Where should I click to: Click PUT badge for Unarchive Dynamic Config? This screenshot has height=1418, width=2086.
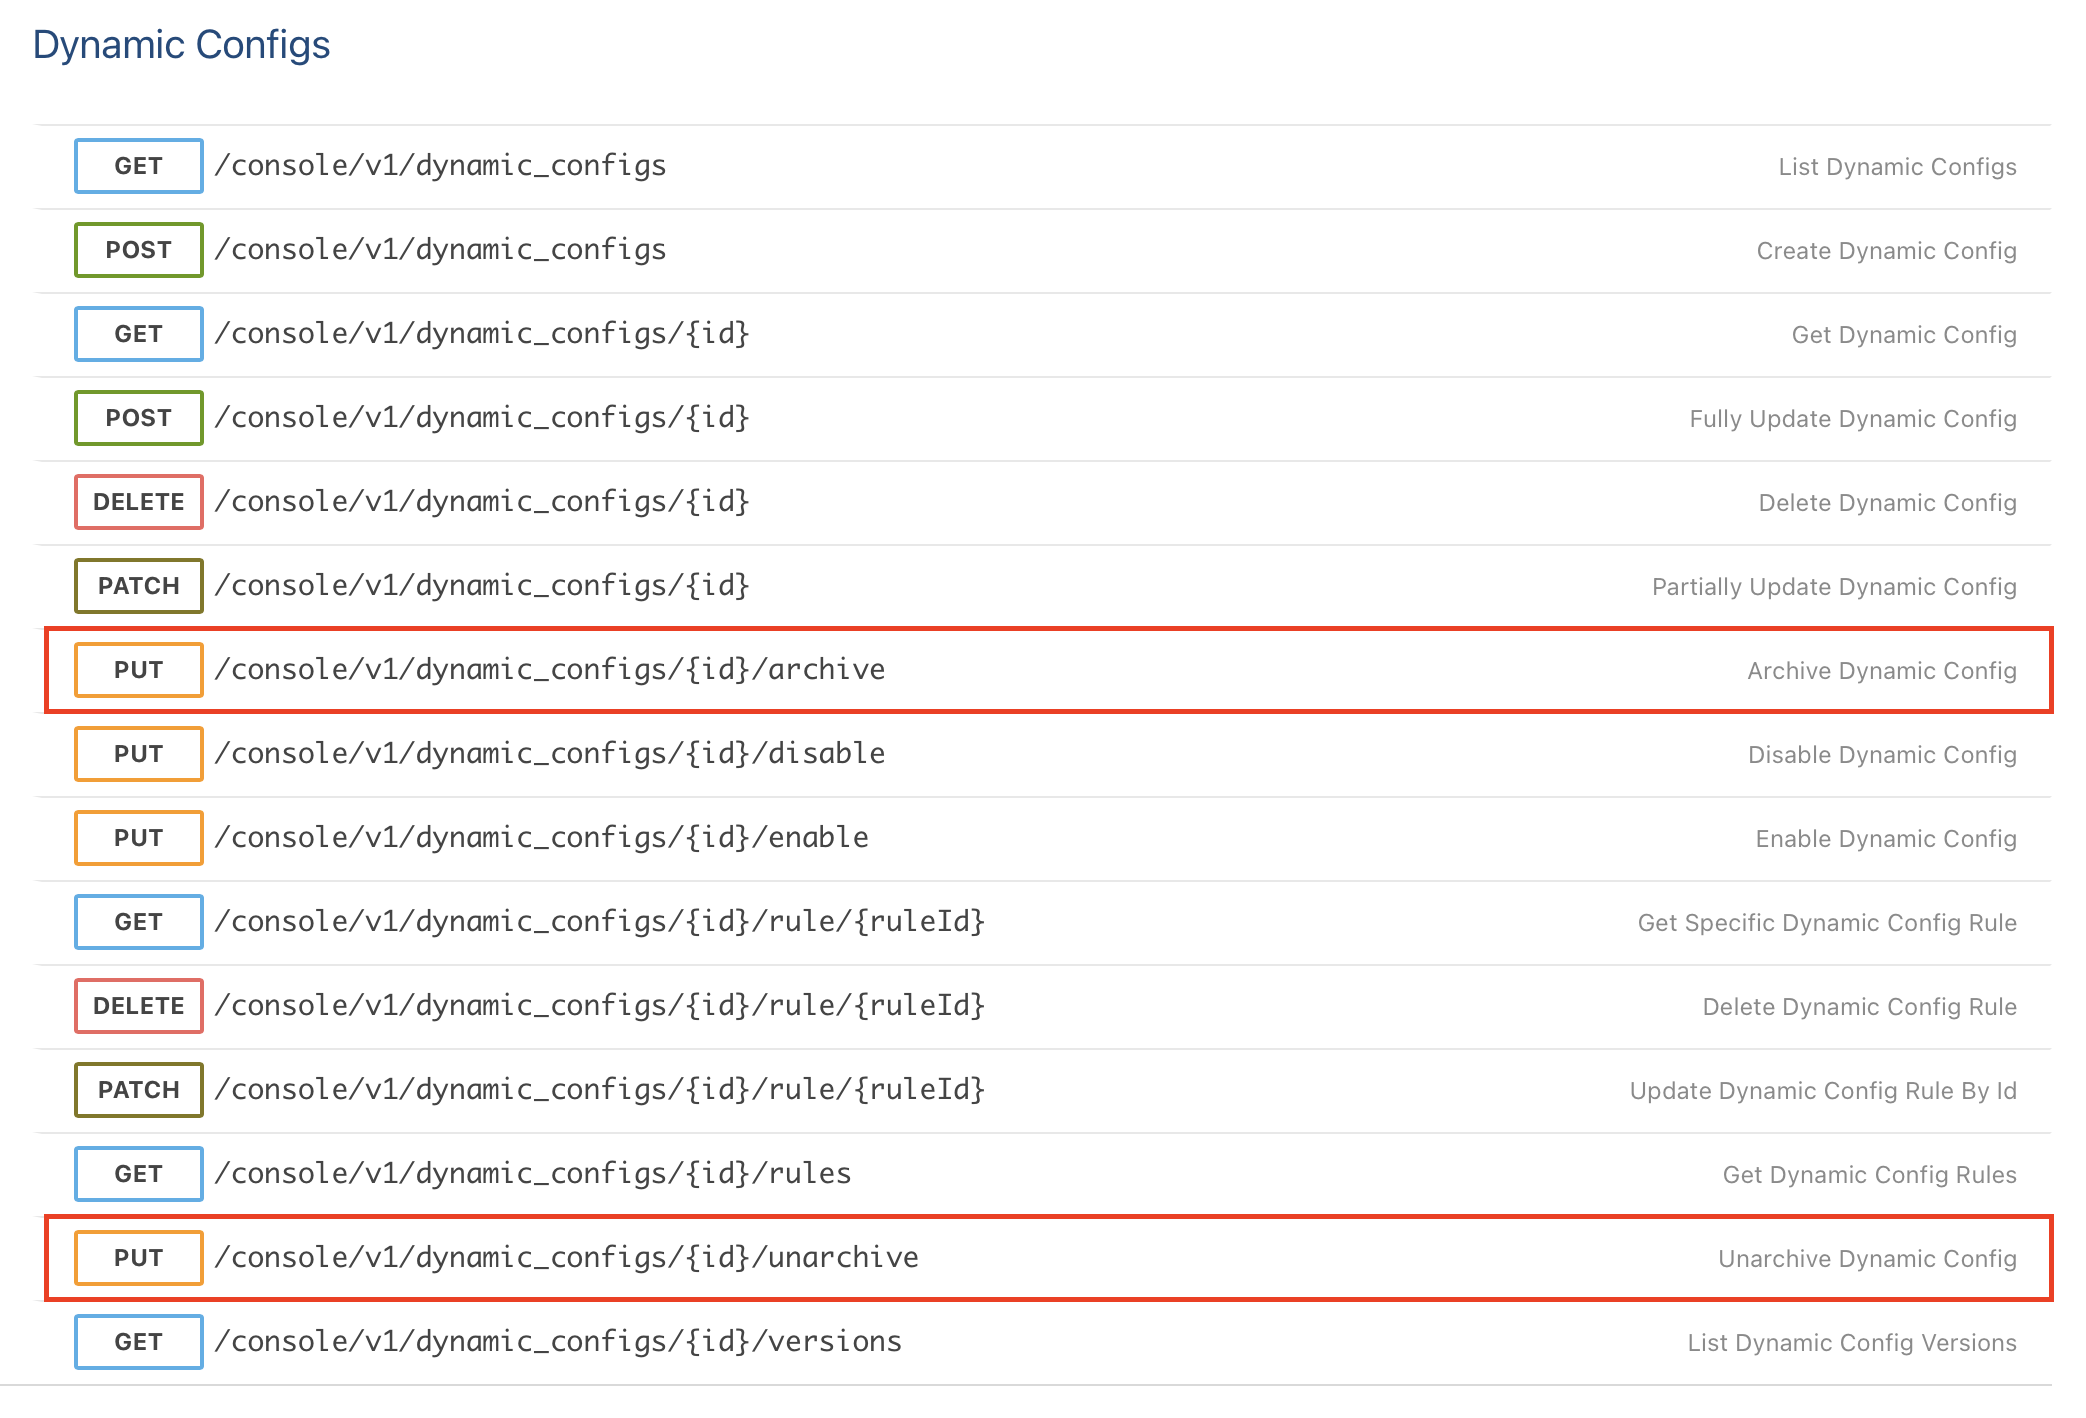[139, 1258]
